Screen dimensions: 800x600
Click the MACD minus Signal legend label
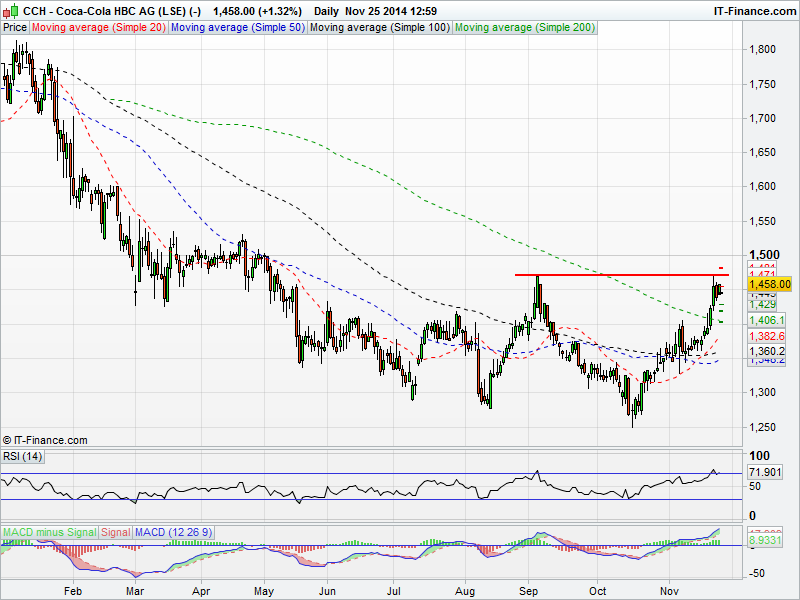[48, 531]
